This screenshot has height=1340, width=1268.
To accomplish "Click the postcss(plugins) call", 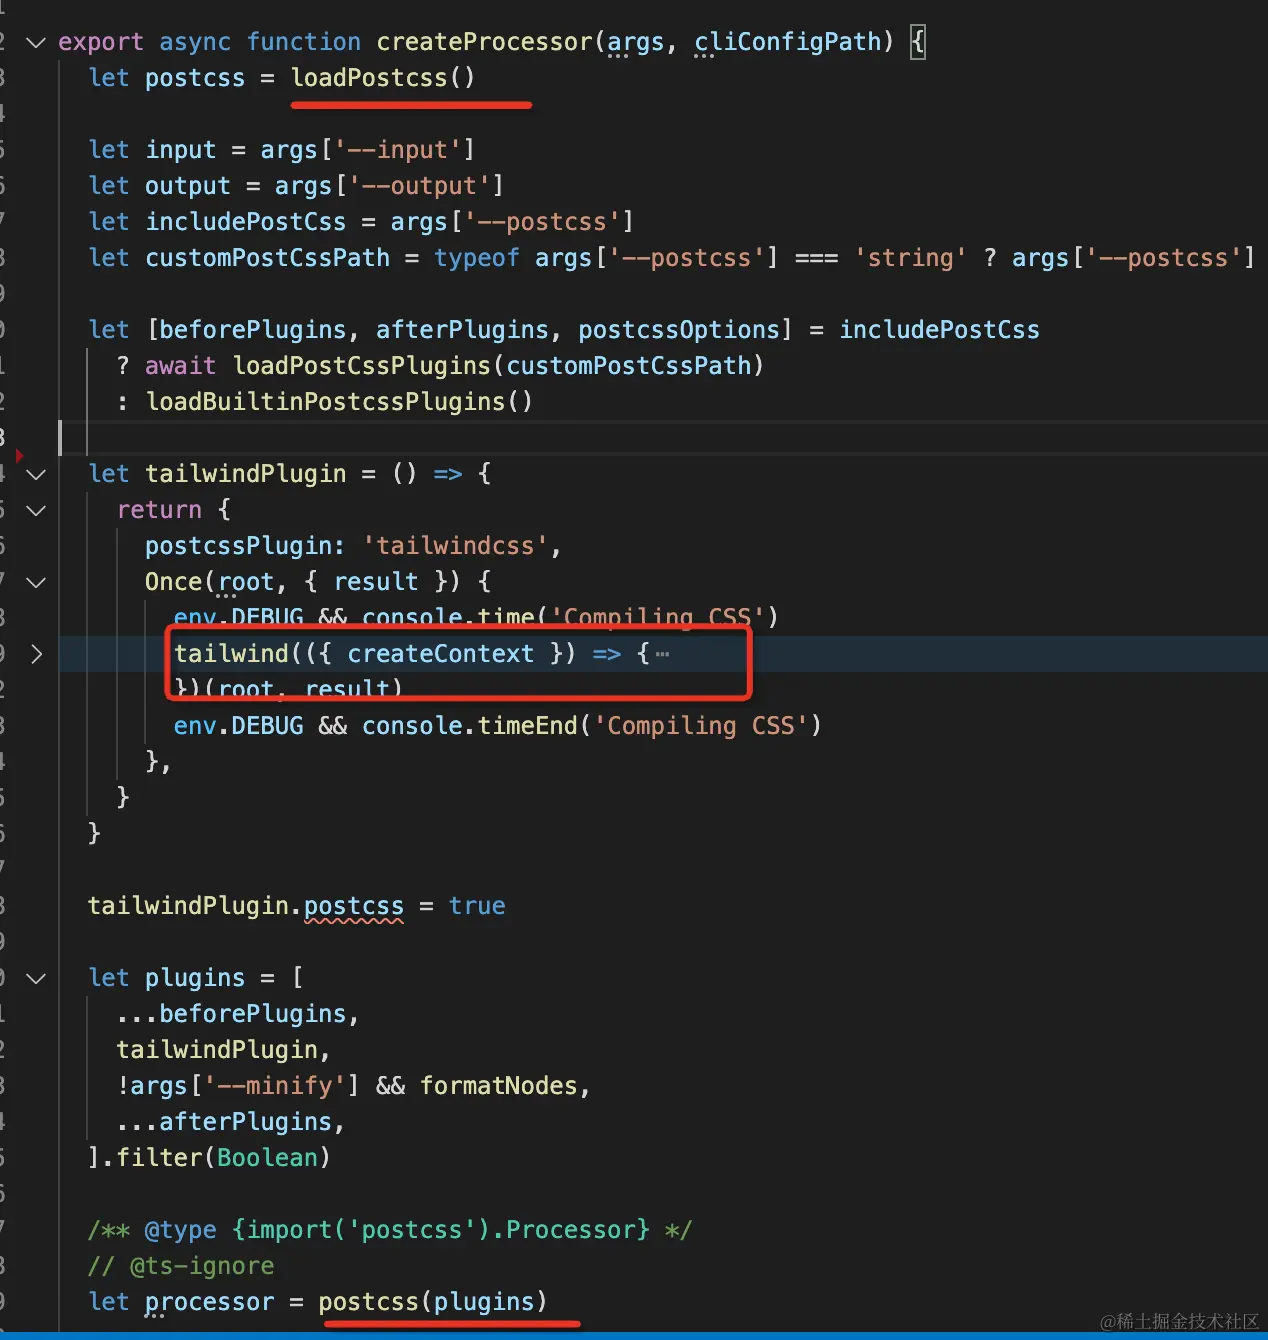I will [432, 1302].
